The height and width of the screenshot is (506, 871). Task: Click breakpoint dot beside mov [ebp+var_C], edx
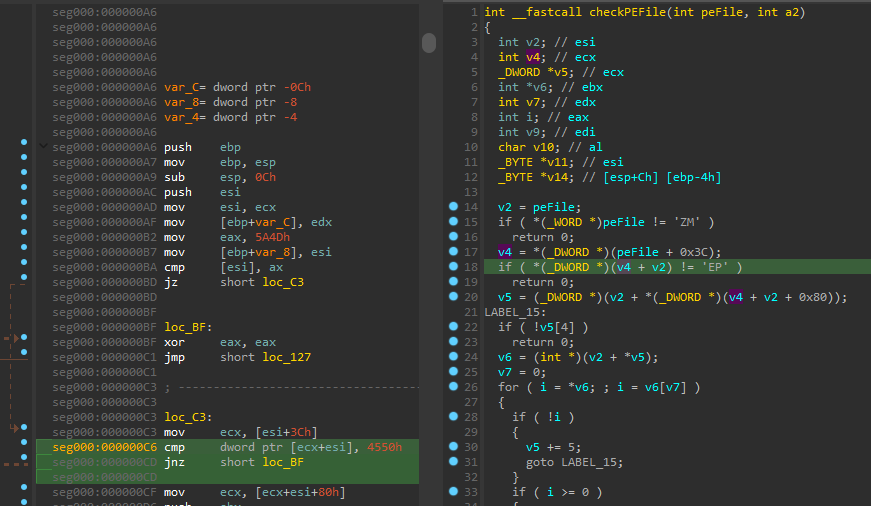pyautogui.click(x=24, y=217)
